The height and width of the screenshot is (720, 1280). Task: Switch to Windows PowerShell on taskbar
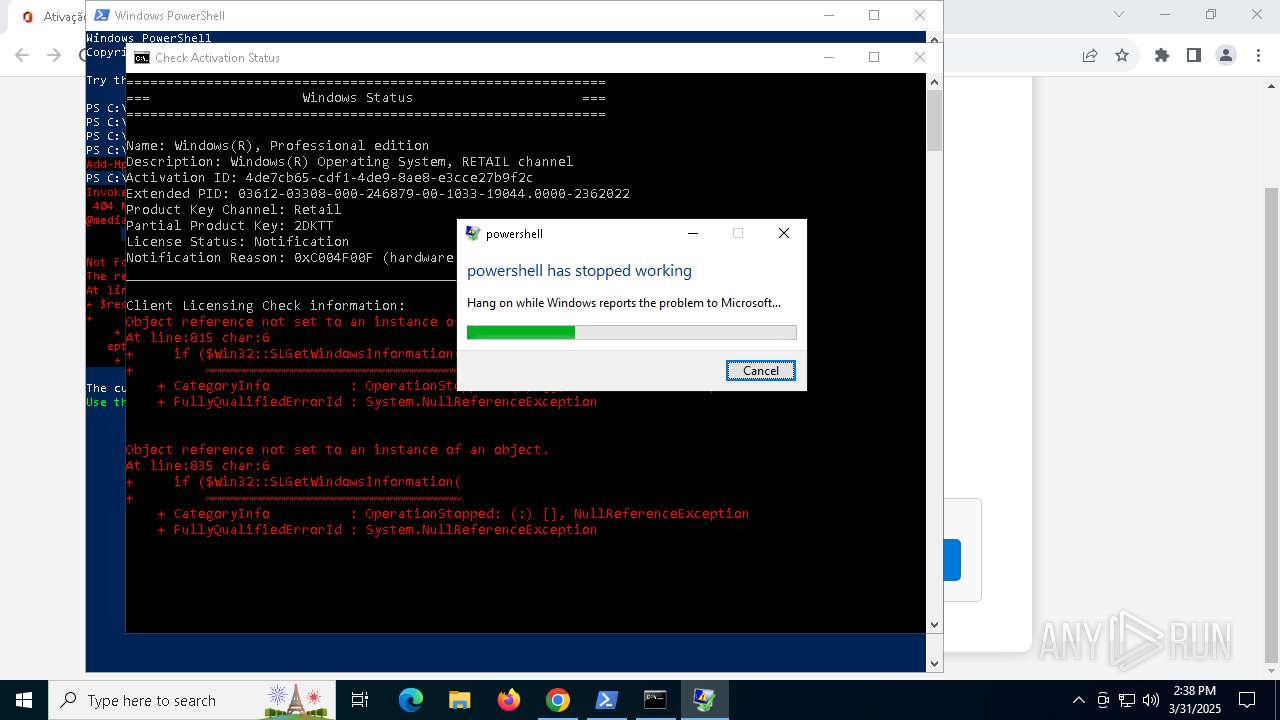(x=607, y=700)
